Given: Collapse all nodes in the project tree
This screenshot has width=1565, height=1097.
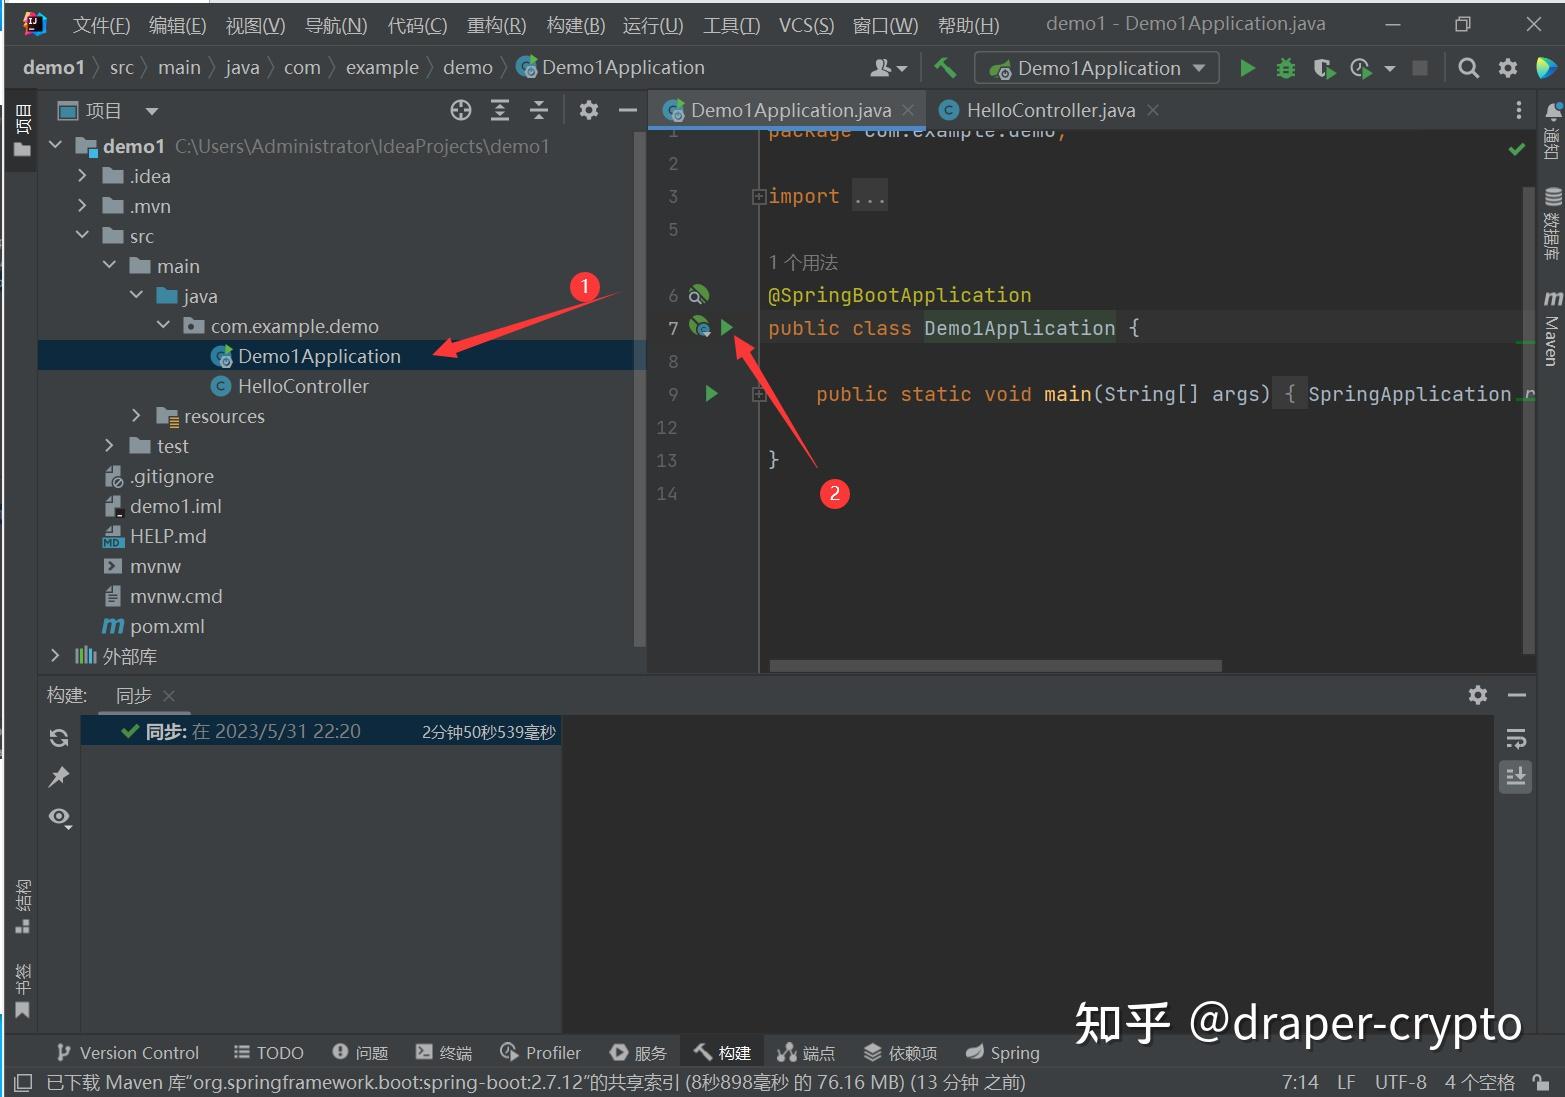Looking at the screenshot, I should click(539, 110).
